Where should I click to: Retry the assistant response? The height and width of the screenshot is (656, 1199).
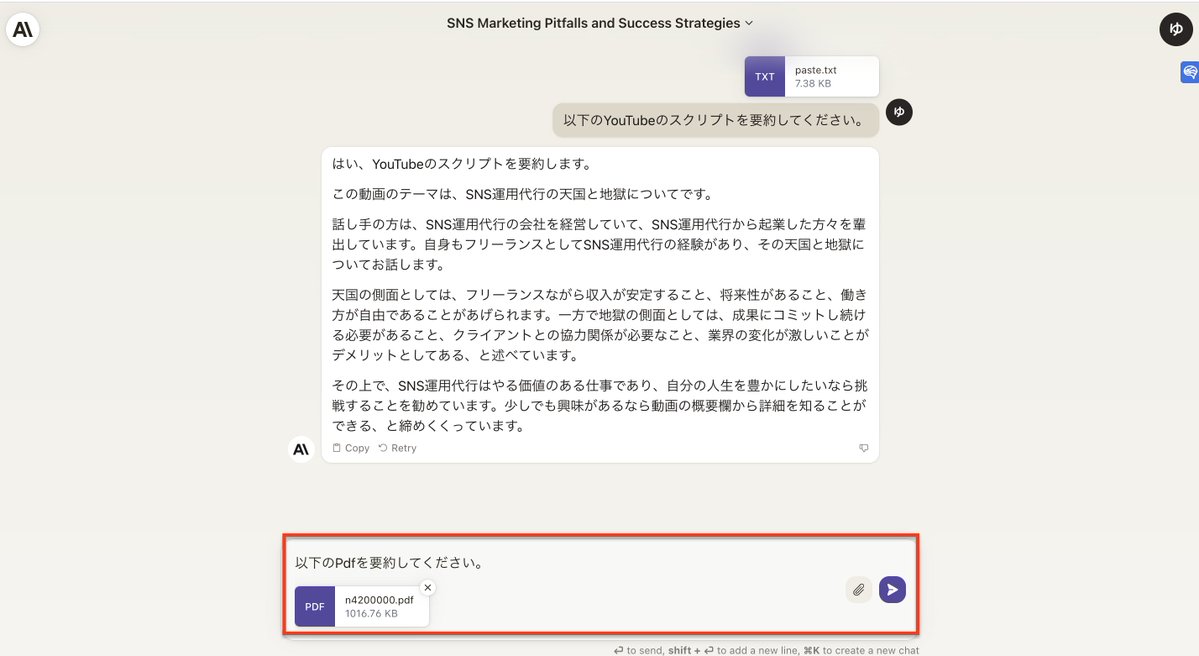click(398, 448)
